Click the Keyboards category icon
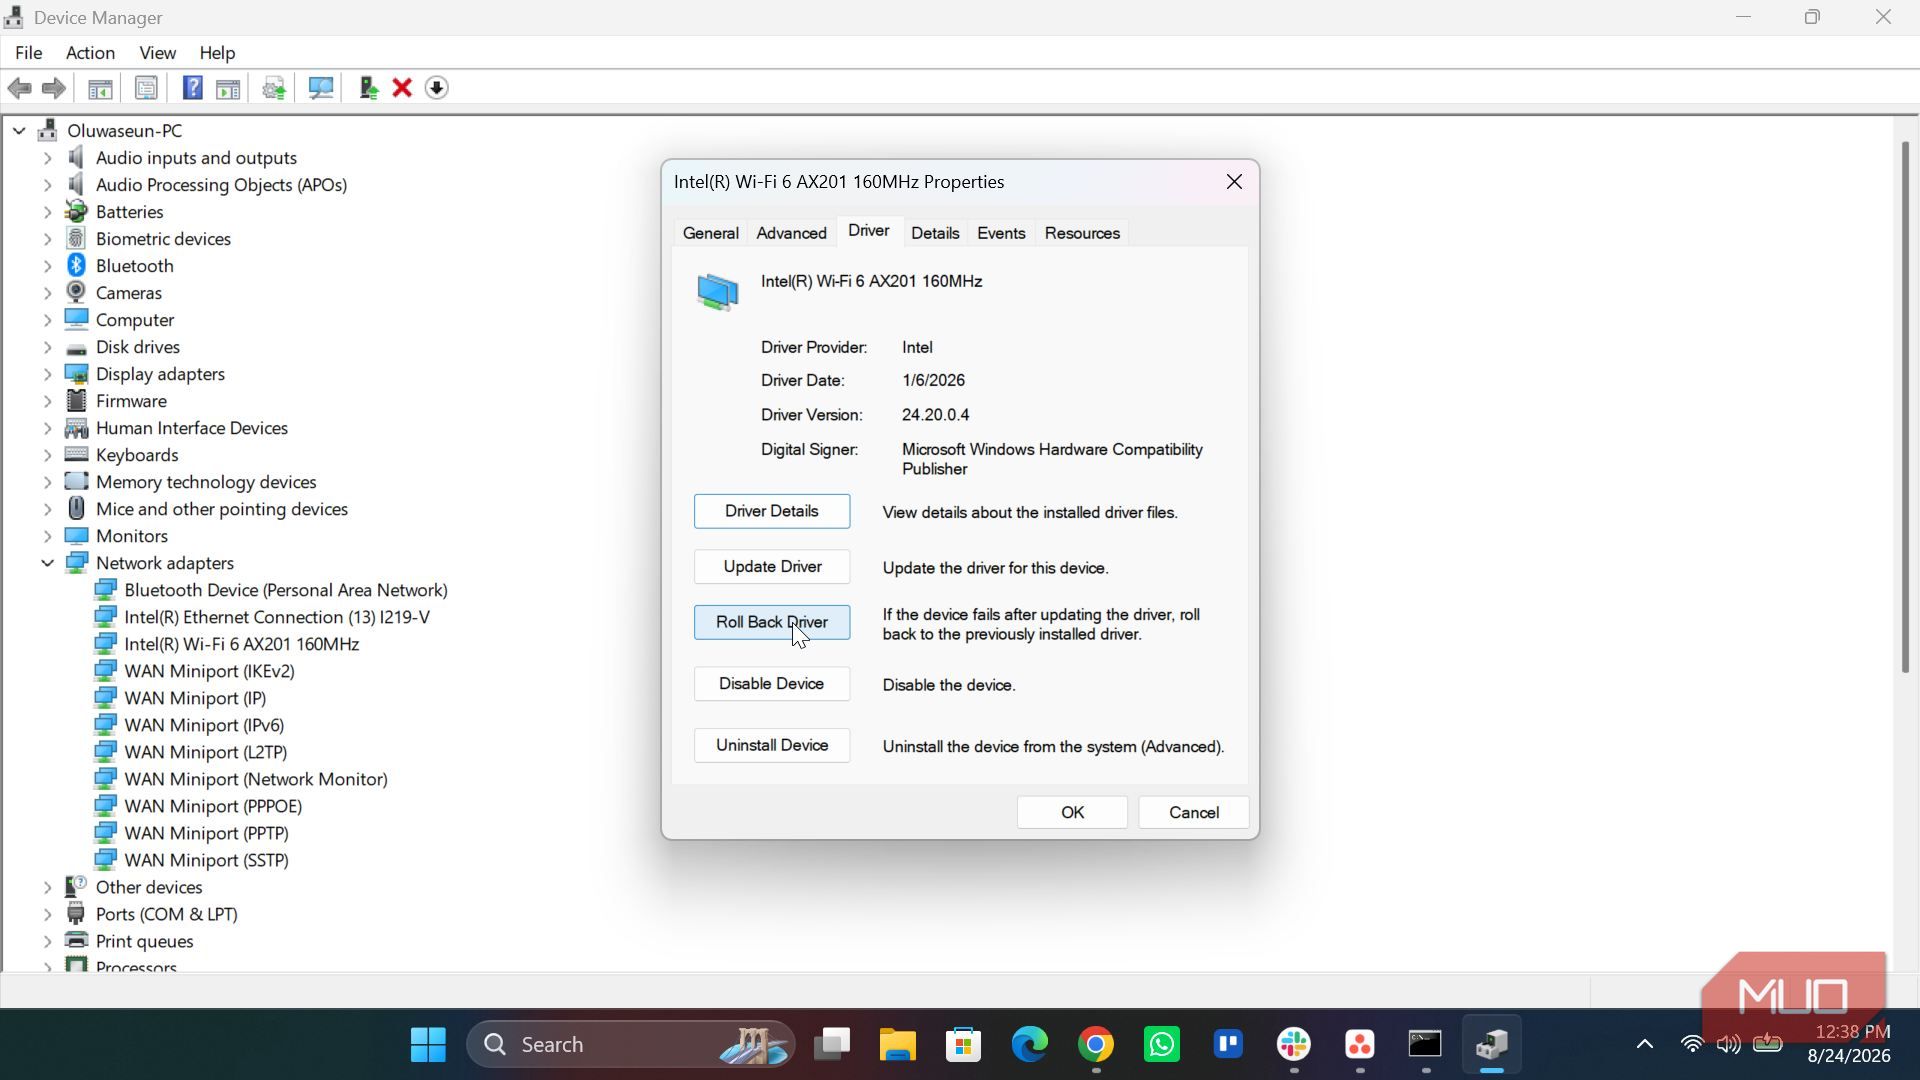This screenshot has height=1080, width=1920. coord(76,454)
